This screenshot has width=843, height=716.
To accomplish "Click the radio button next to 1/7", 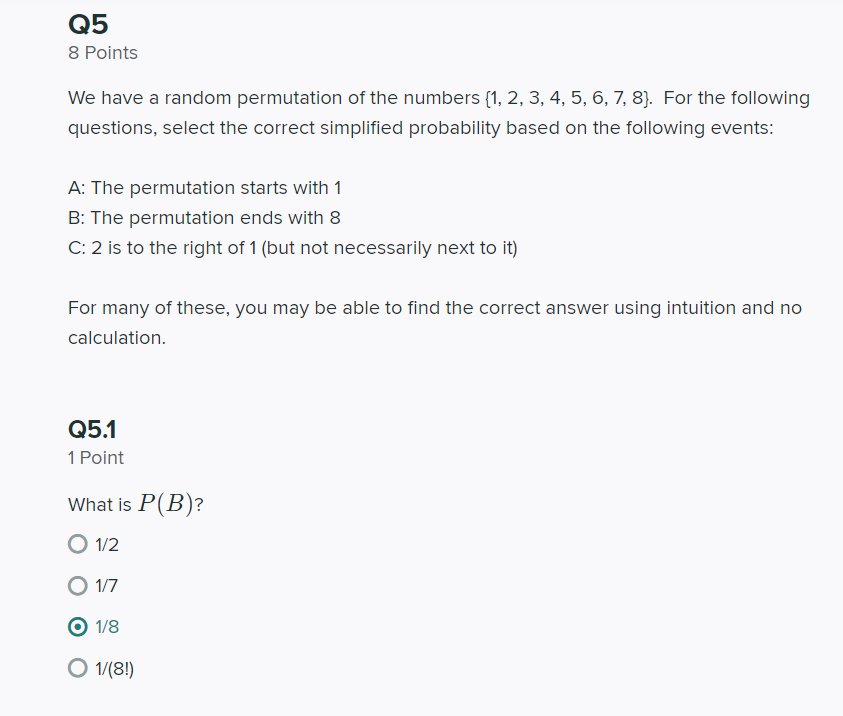I will pyautogui.click(x=77, y=585).
